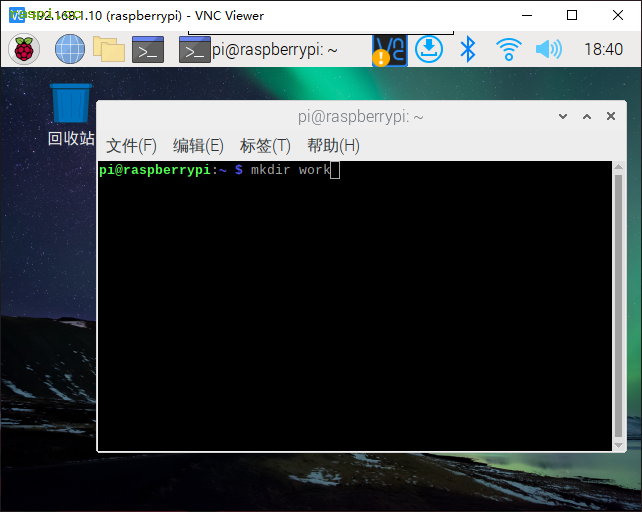Viewport: 642px width, 512px height.
Task: Switch to the pi@raspberrypi taskbar window button
Action: coord(260,49)
